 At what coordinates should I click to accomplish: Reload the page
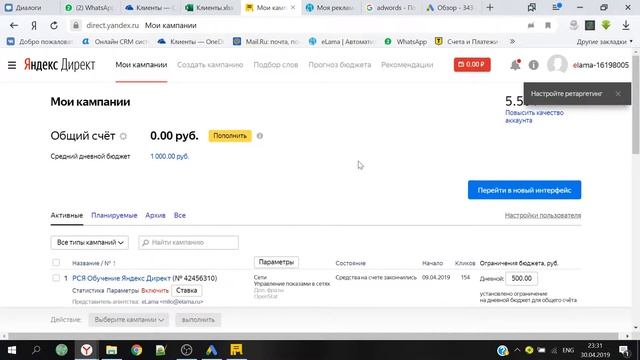pos(54,25)
